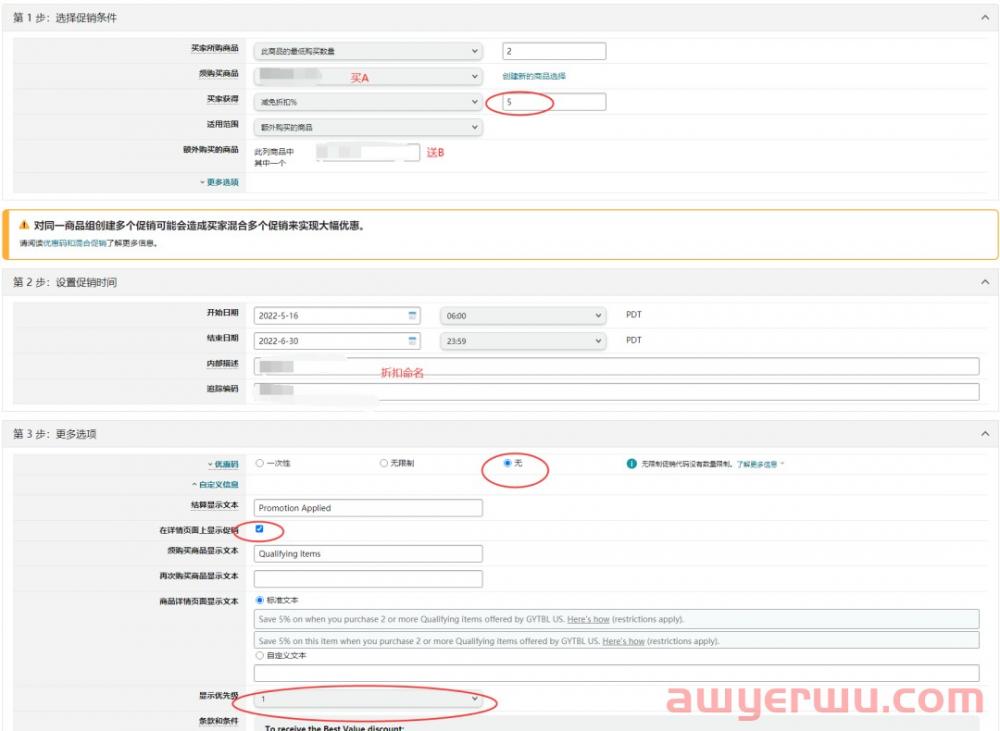Click the 额外购买的商品 product field
Screen dimensions: 1000x731
point(368,152)
